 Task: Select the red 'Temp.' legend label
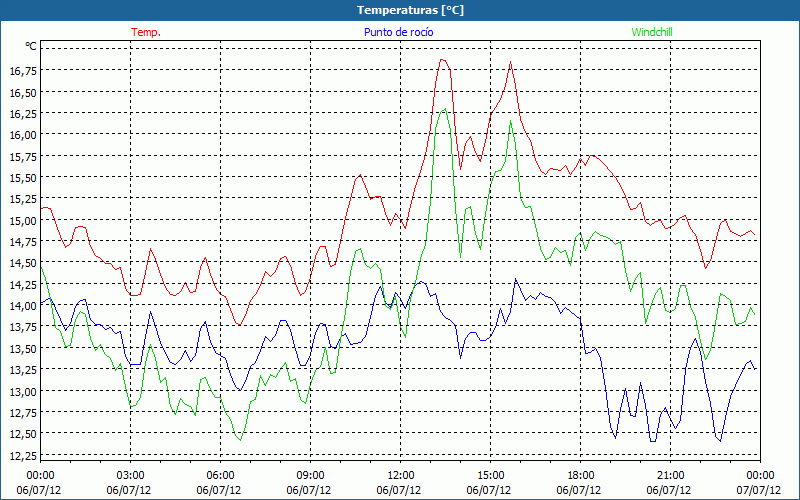pyautogui.click(x=146, y=32)
